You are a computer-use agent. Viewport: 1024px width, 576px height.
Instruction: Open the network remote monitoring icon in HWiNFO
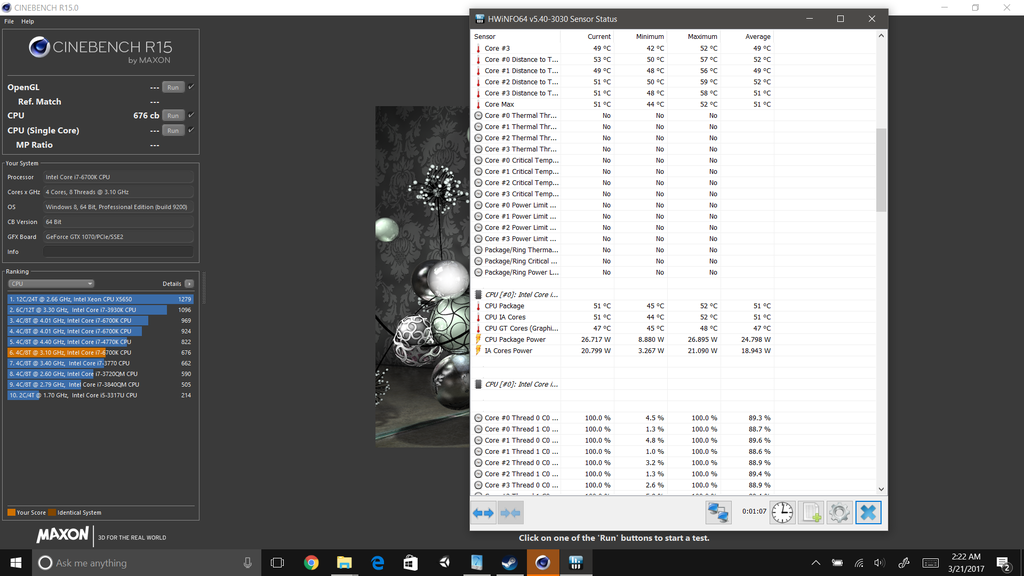(x=718, y=513)
